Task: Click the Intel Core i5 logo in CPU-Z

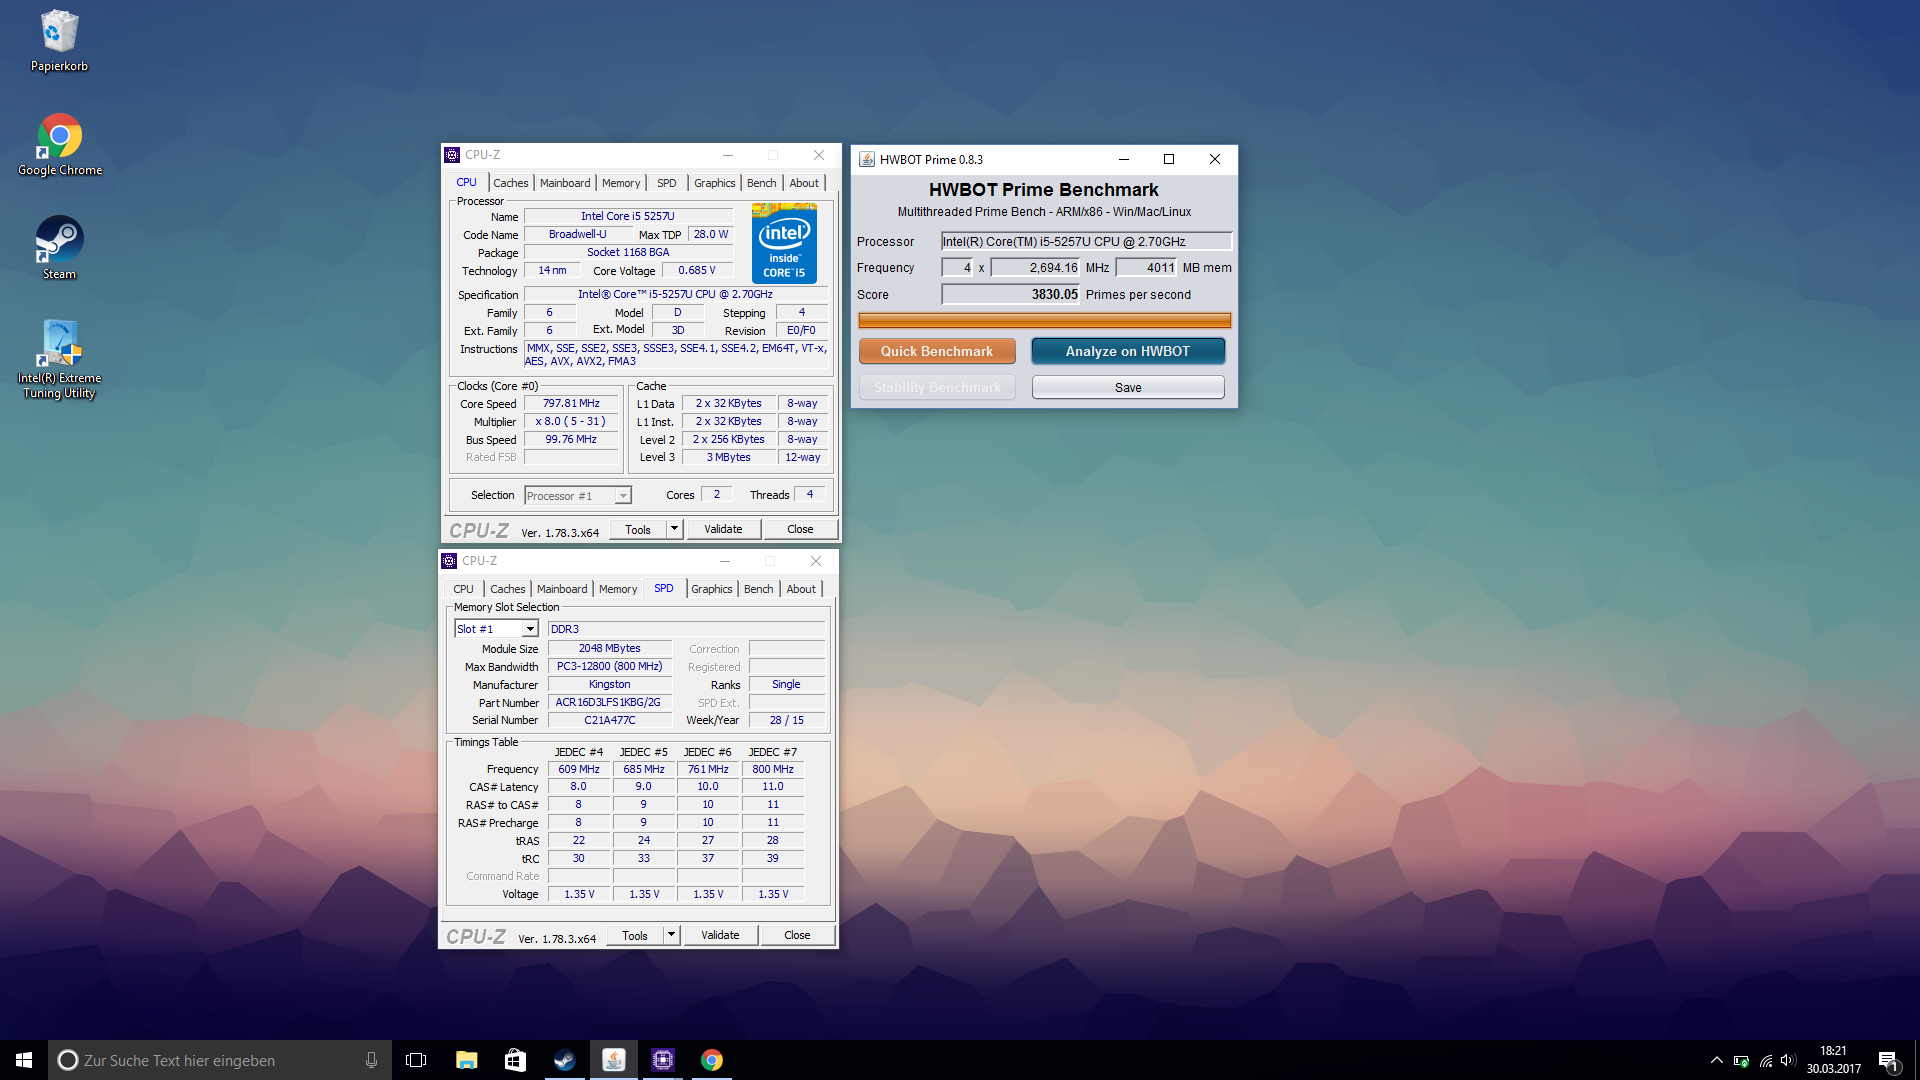Action: (784, 244)
